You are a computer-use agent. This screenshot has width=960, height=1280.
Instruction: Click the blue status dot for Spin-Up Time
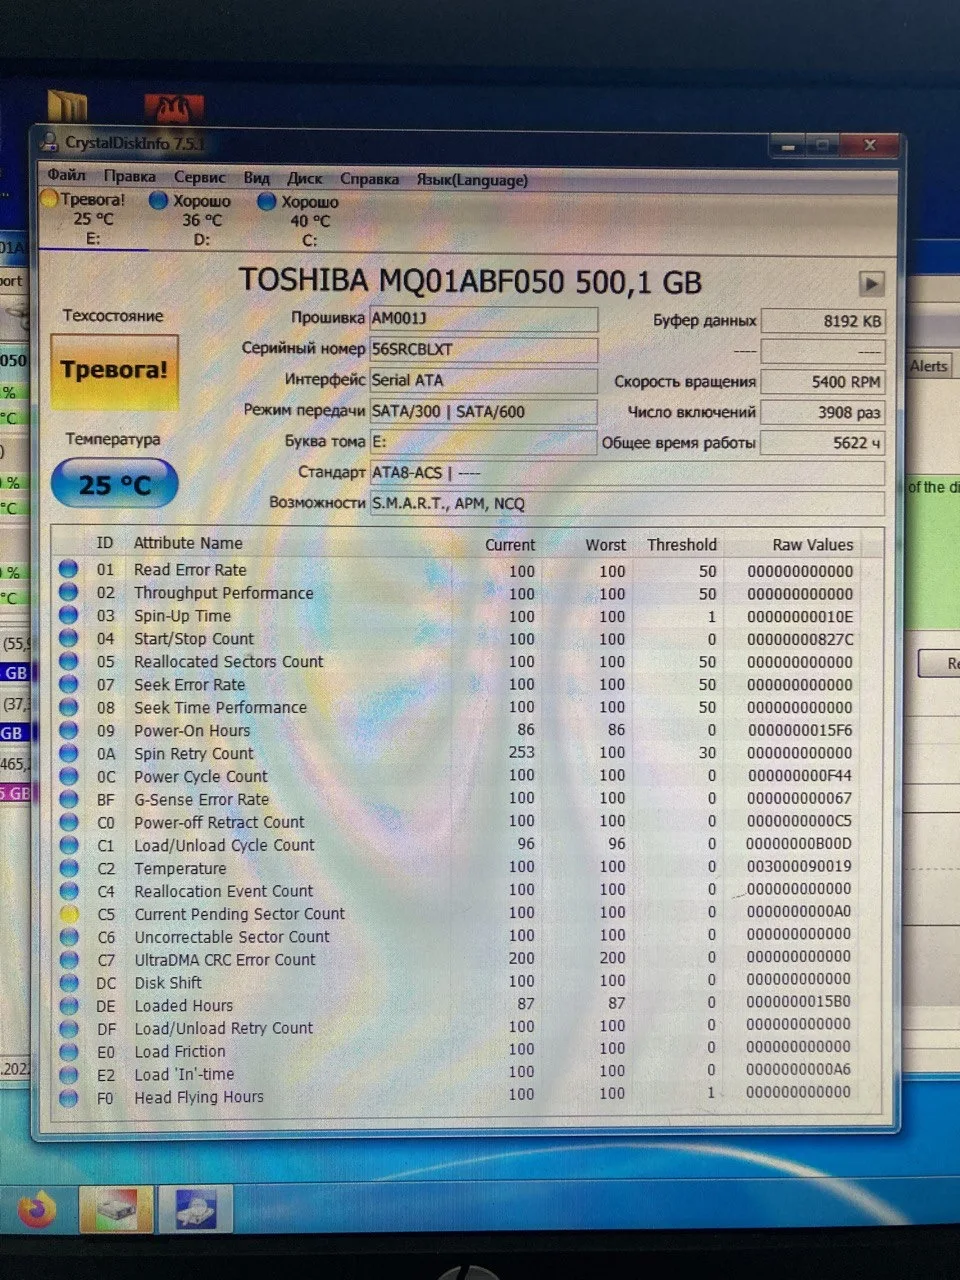(x=69, y=614)
